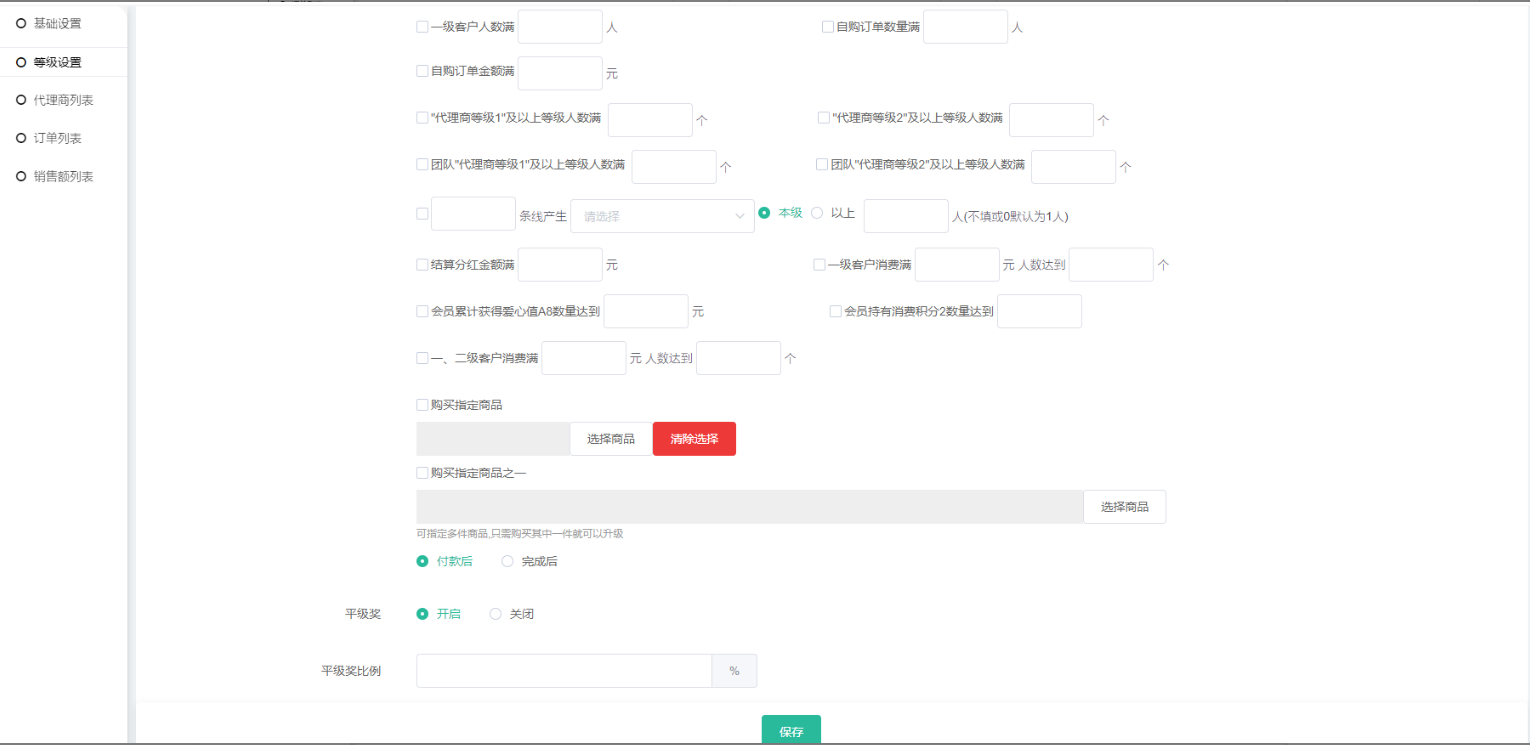Select 开启 for 平级奖
Screen dimensions: 1530x745
tap(422, 614)
